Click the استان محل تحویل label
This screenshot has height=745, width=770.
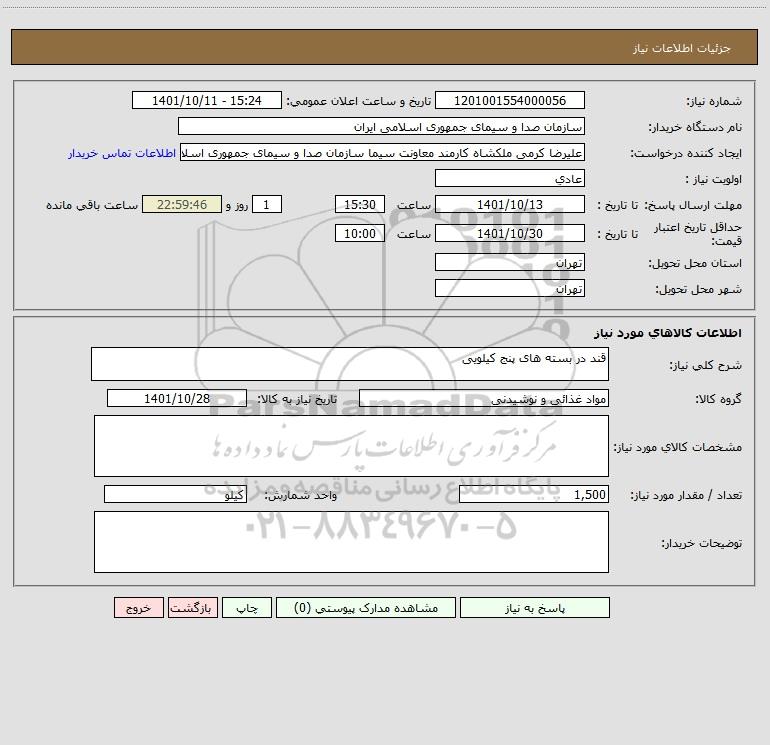tap(695, 264)
